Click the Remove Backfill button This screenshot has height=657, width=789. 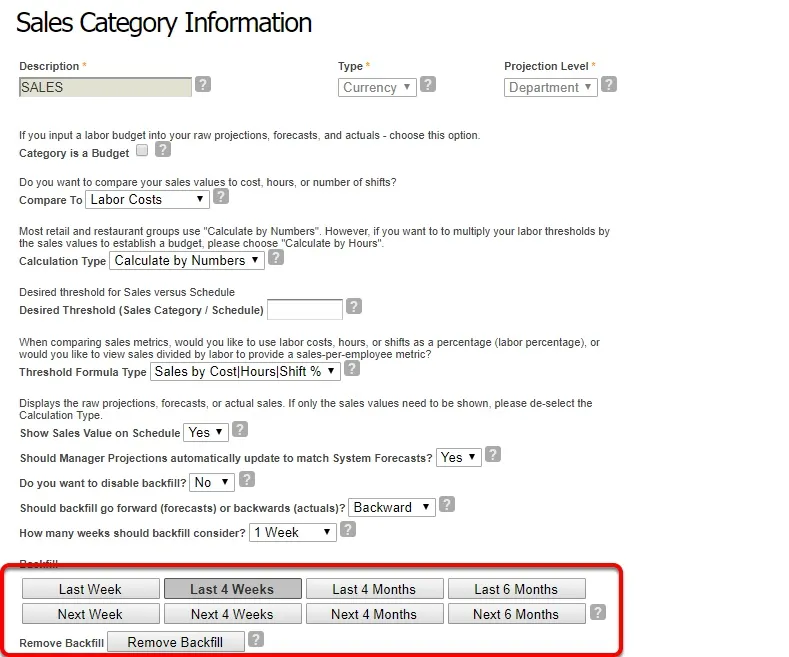point(176,642)
